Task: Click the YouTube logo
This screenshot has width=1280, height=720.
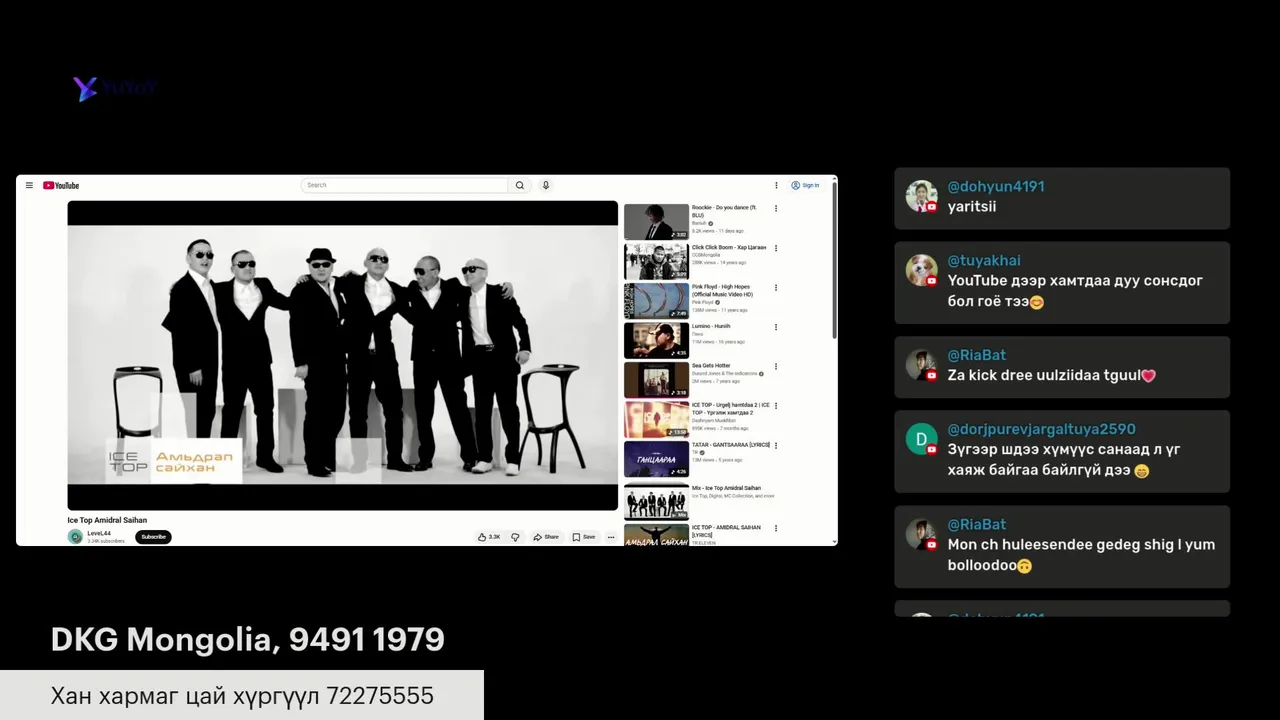Action: point(61,185)
